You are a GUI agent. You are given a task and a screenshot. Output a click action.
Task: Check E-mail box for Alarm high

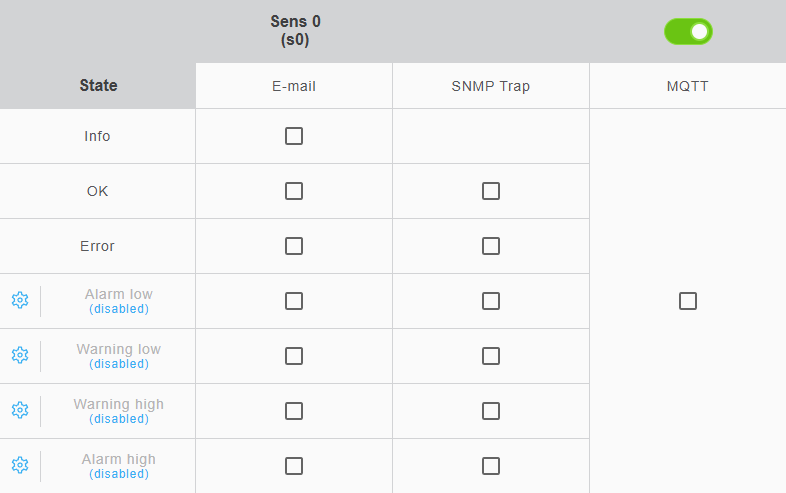click(x=294, y=466)
